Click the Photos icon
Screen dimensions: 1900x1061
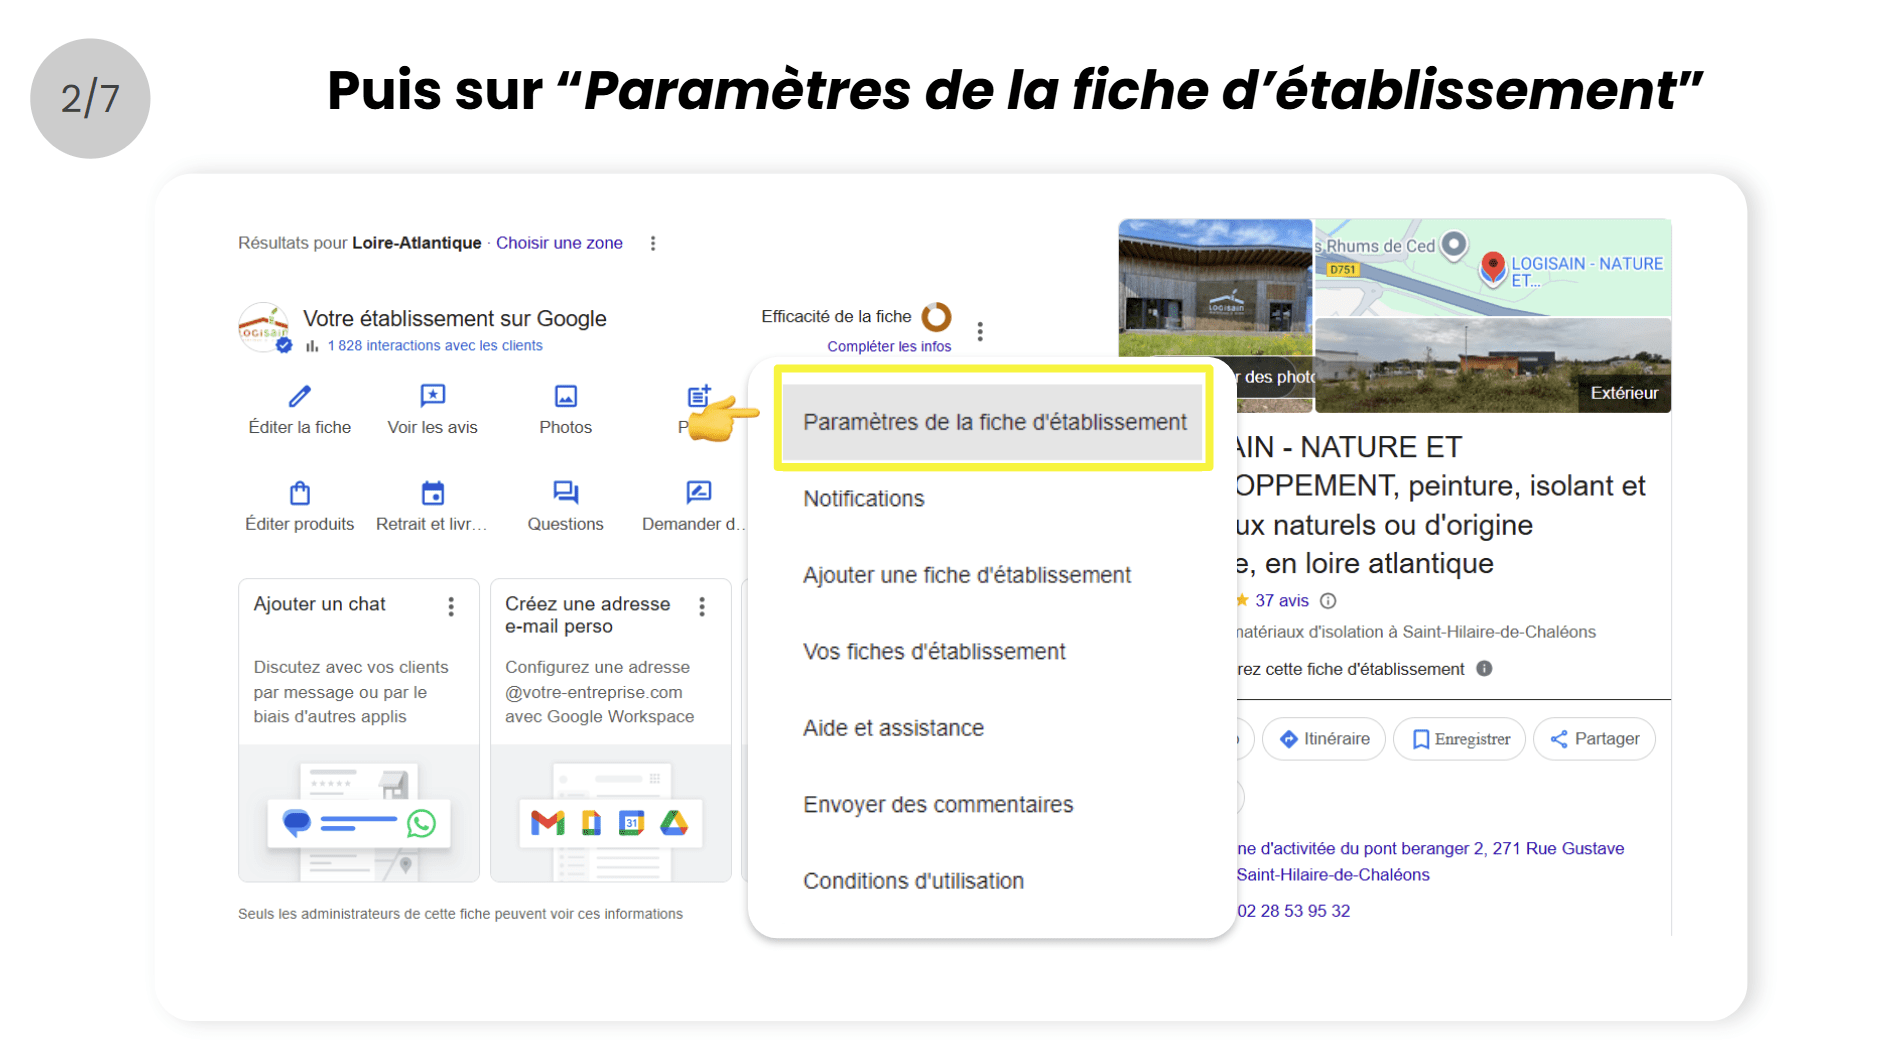coord(565,397)
